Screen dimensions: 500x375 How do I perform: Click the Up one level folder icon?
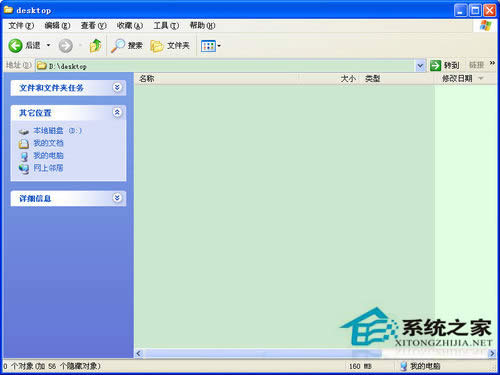tap(95, 45)
